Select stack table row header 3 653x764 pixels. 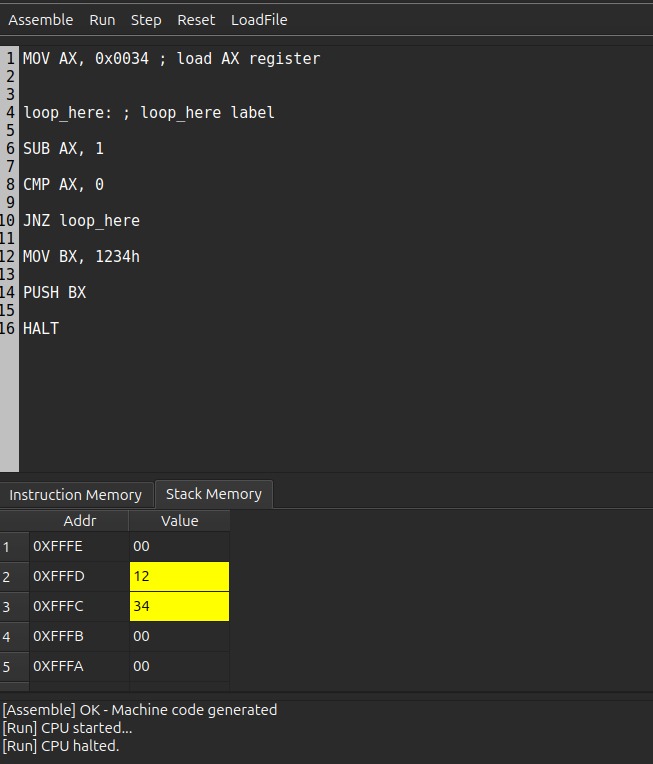14,606
